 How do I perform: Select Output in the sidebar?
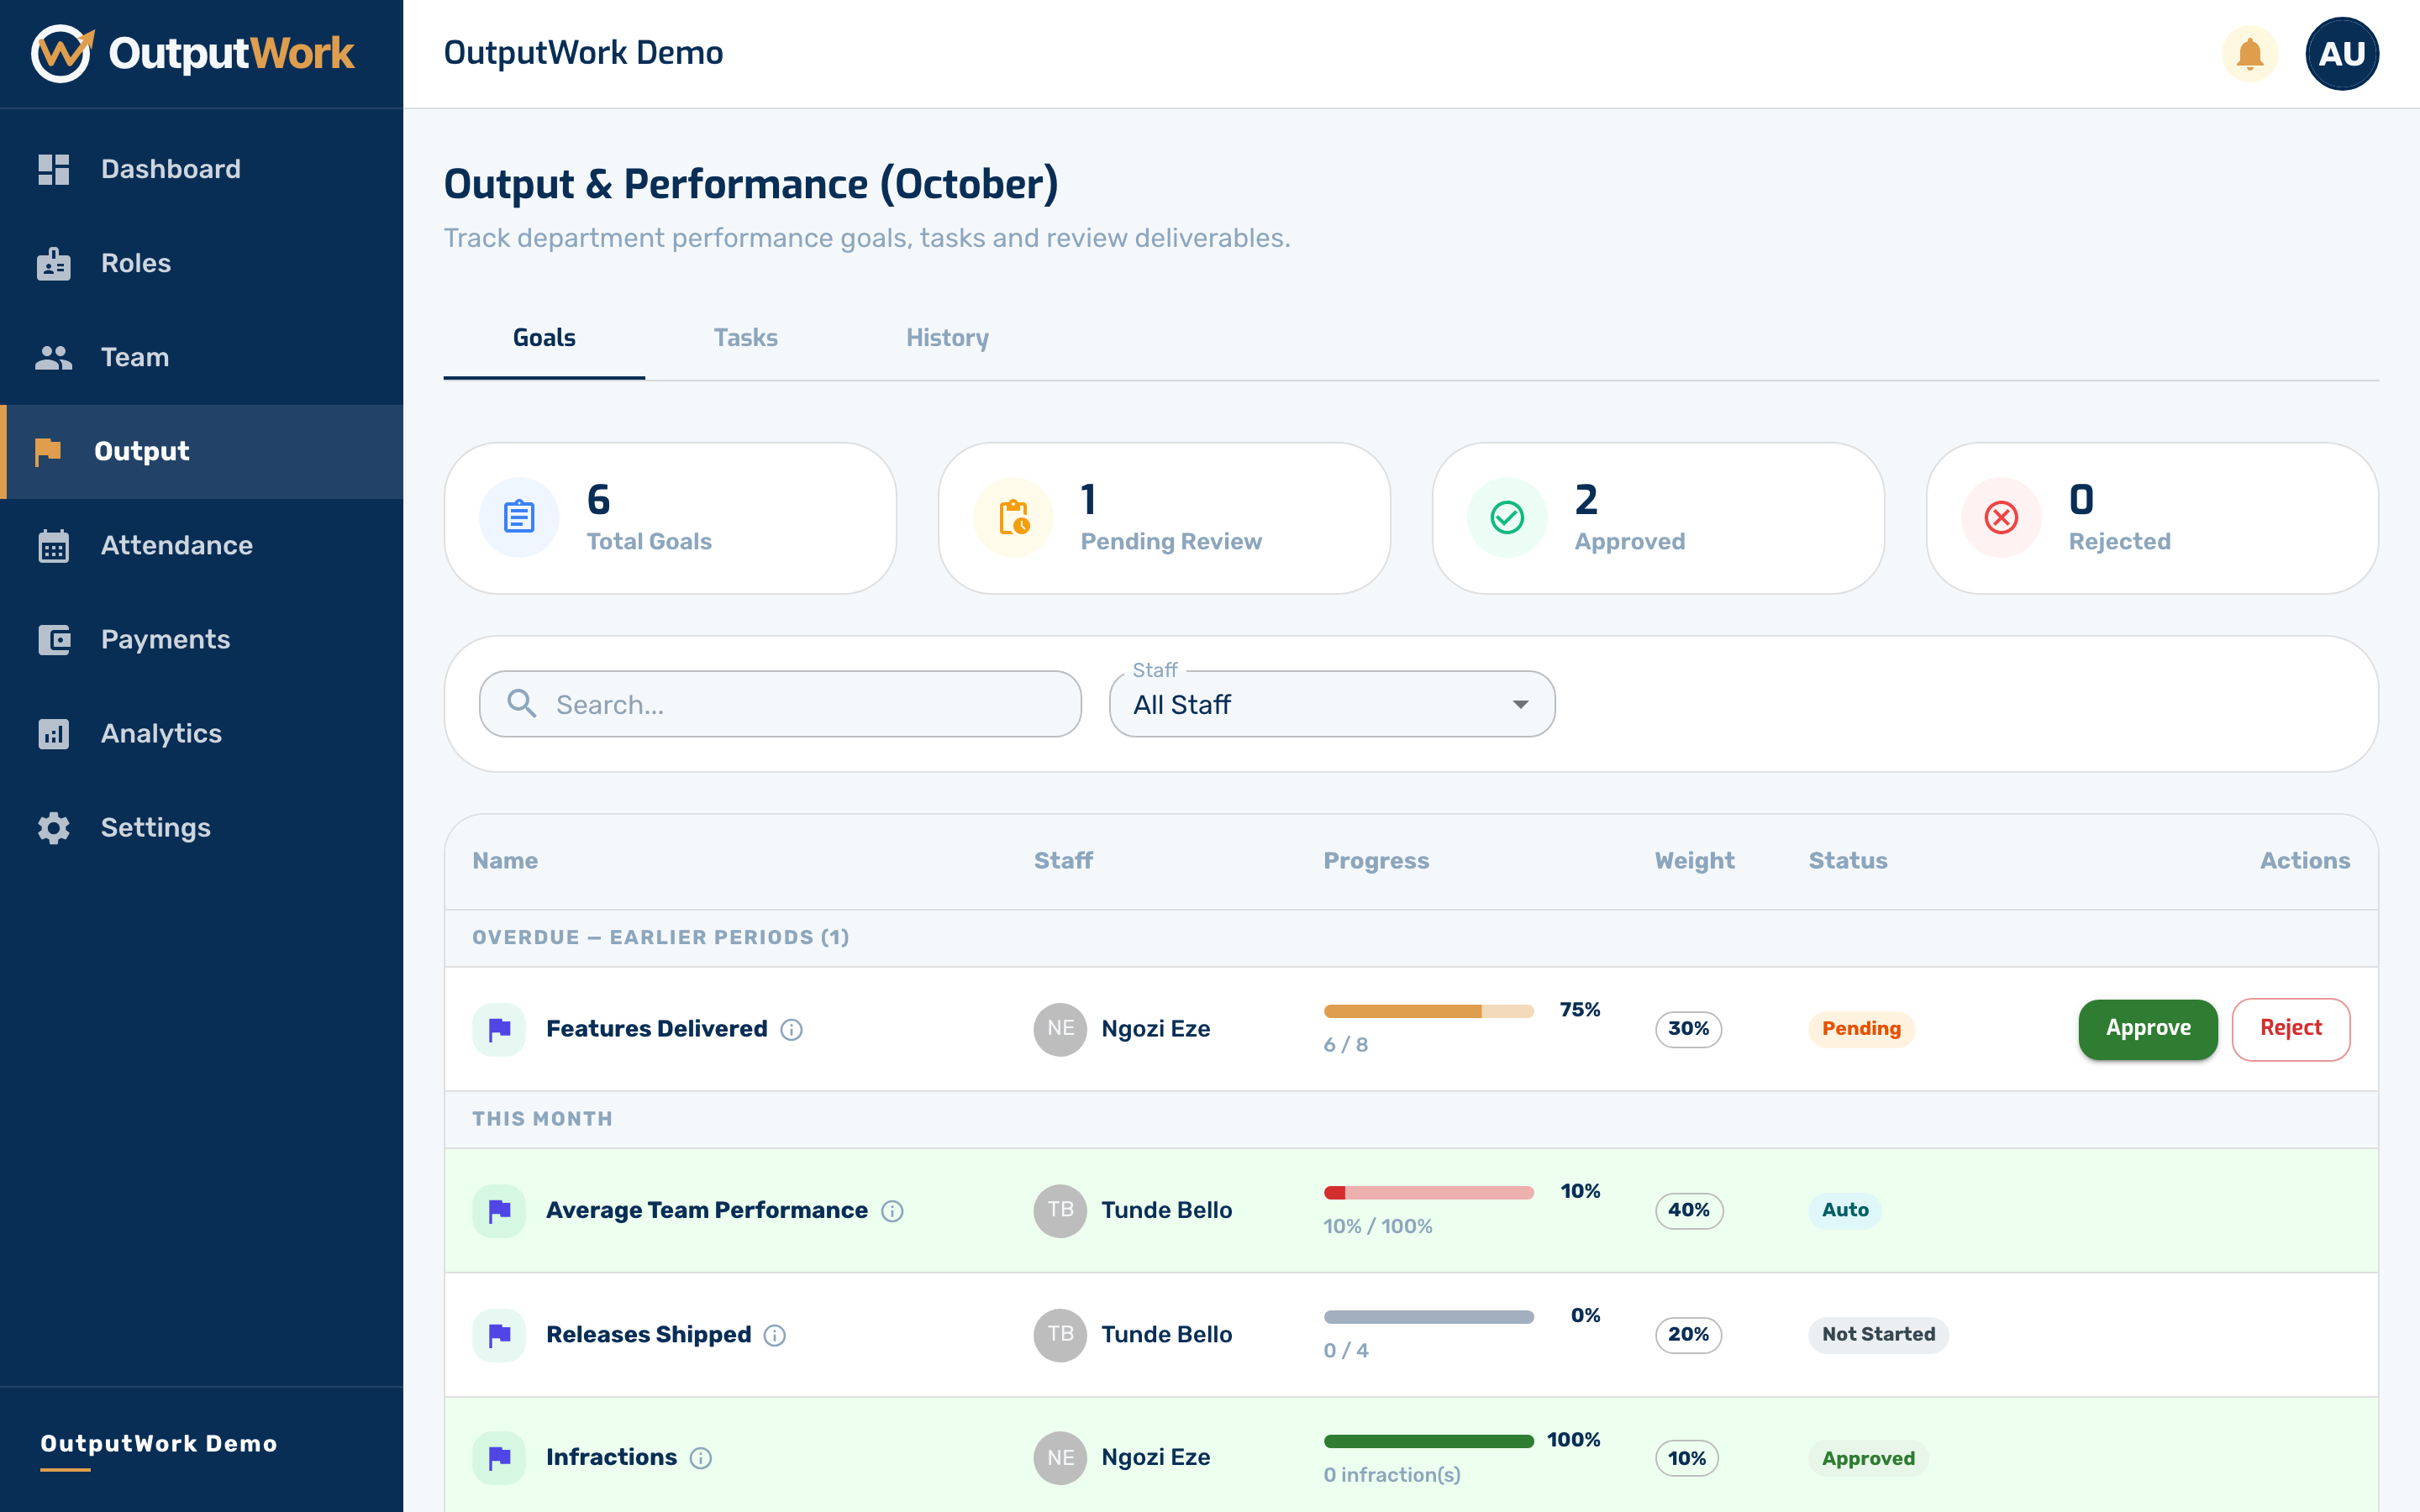click(202, 451)
